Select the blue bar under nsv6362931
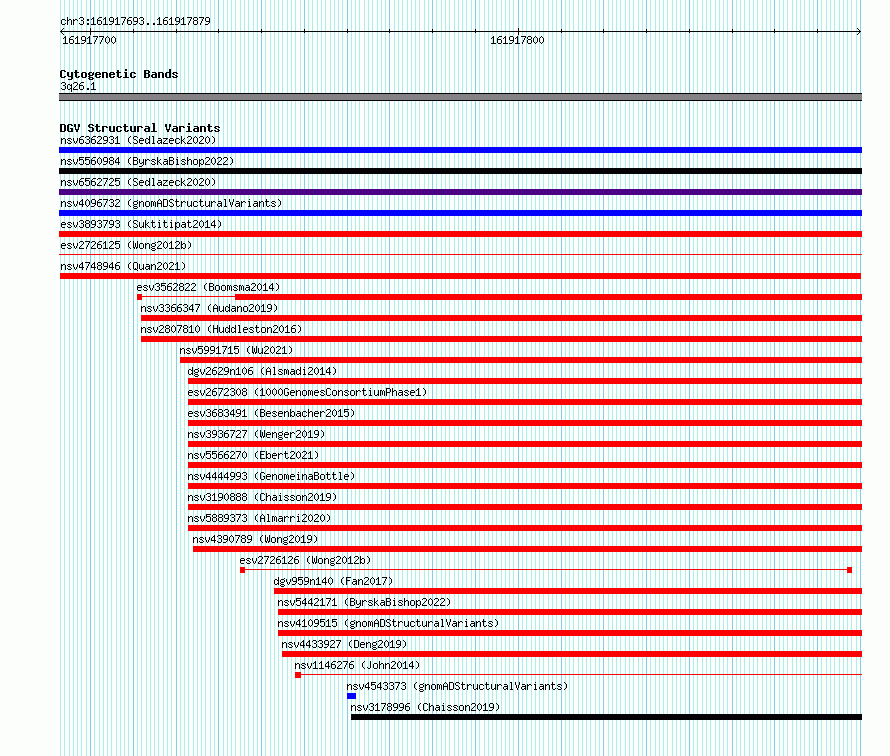The image size is (890, 756). [x=460, y=150]
